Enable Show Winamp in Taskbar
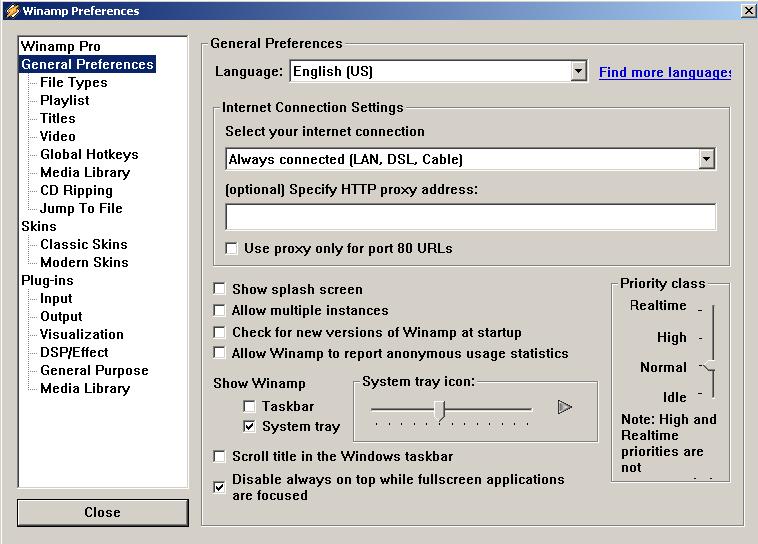Image resolution: width=758 pixels, height=544 pixels. coord(249,406)
